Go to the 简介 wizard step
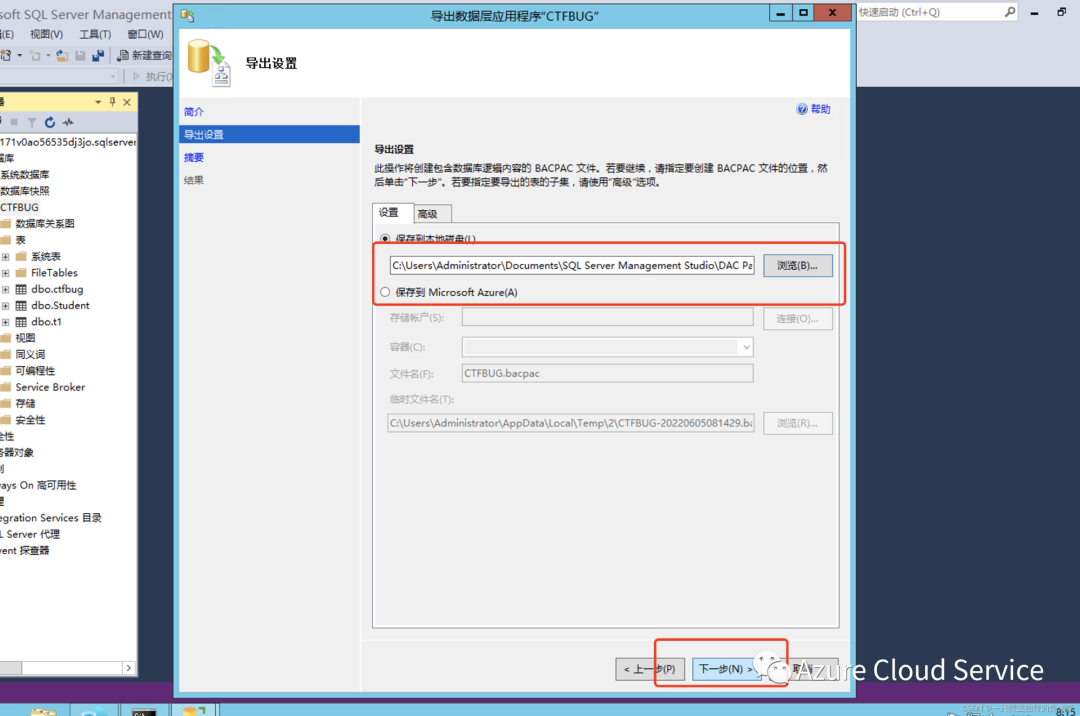 pos(194,112)
